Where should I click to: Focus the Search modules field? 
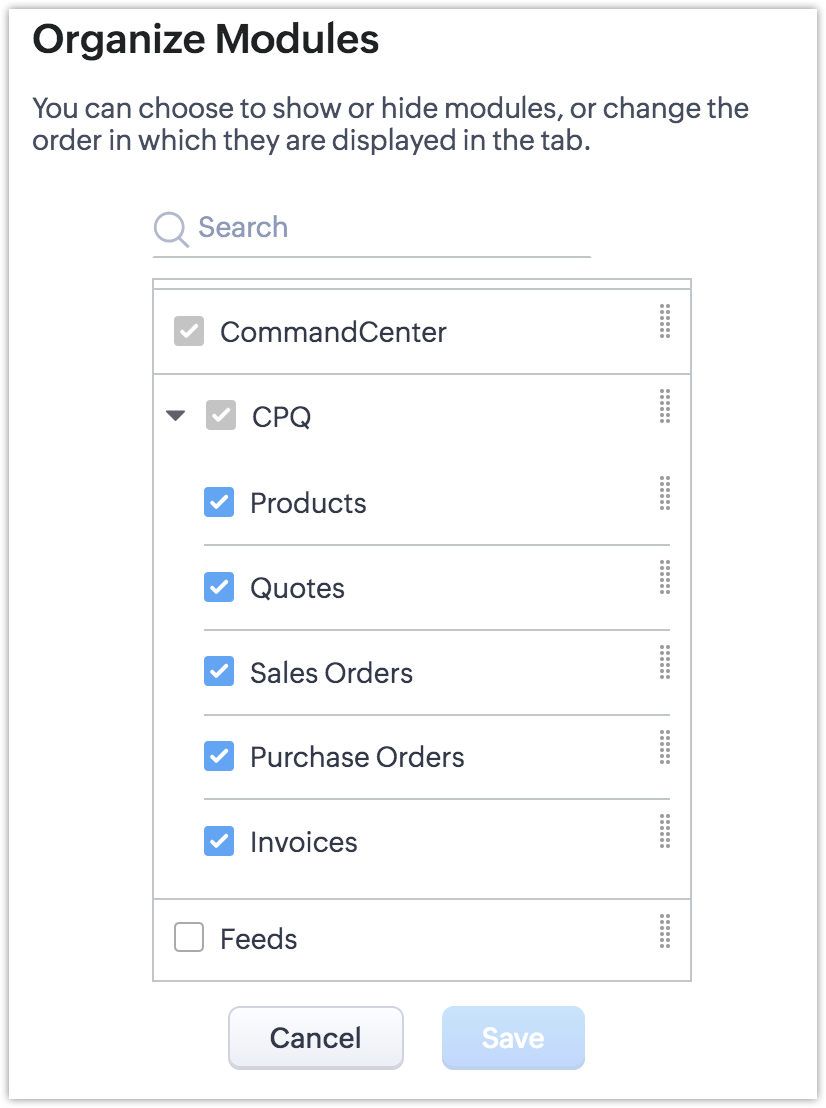tap(390, 228)
